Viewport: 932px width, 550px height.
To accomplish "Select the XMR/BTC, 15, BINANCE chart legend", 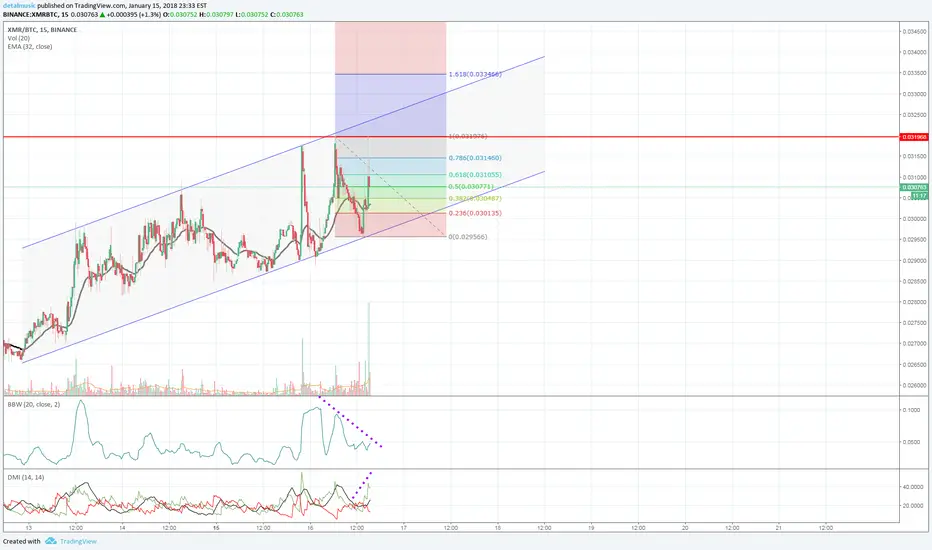I will [x=42, y=30].
